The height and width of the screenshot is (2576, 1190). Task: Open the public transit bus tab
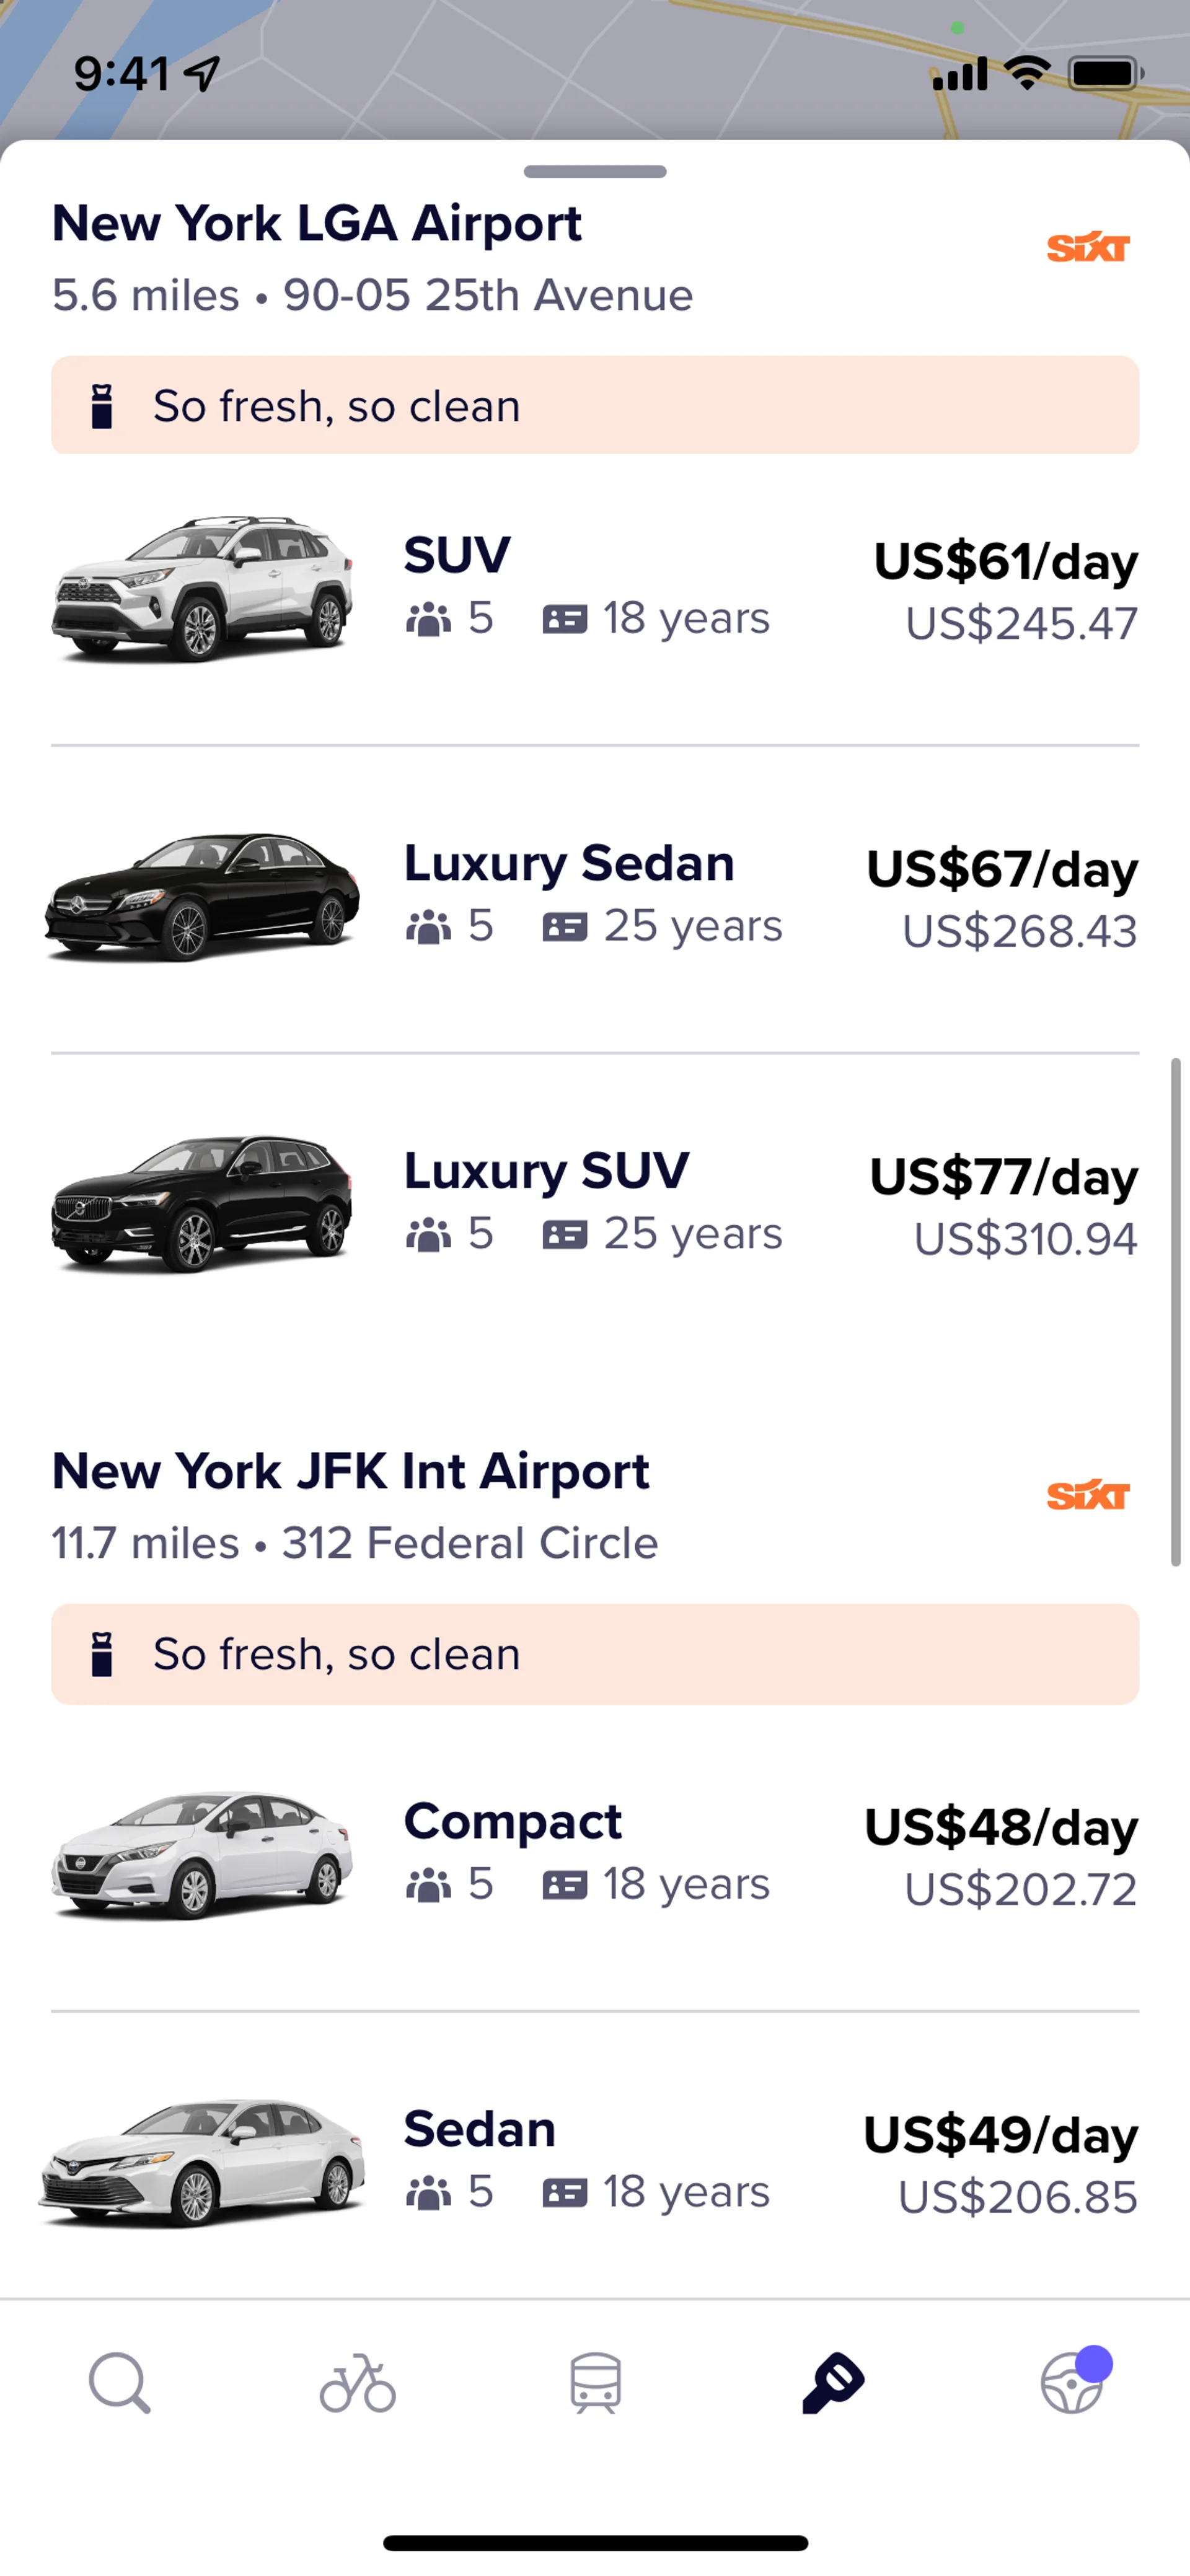595,2383
